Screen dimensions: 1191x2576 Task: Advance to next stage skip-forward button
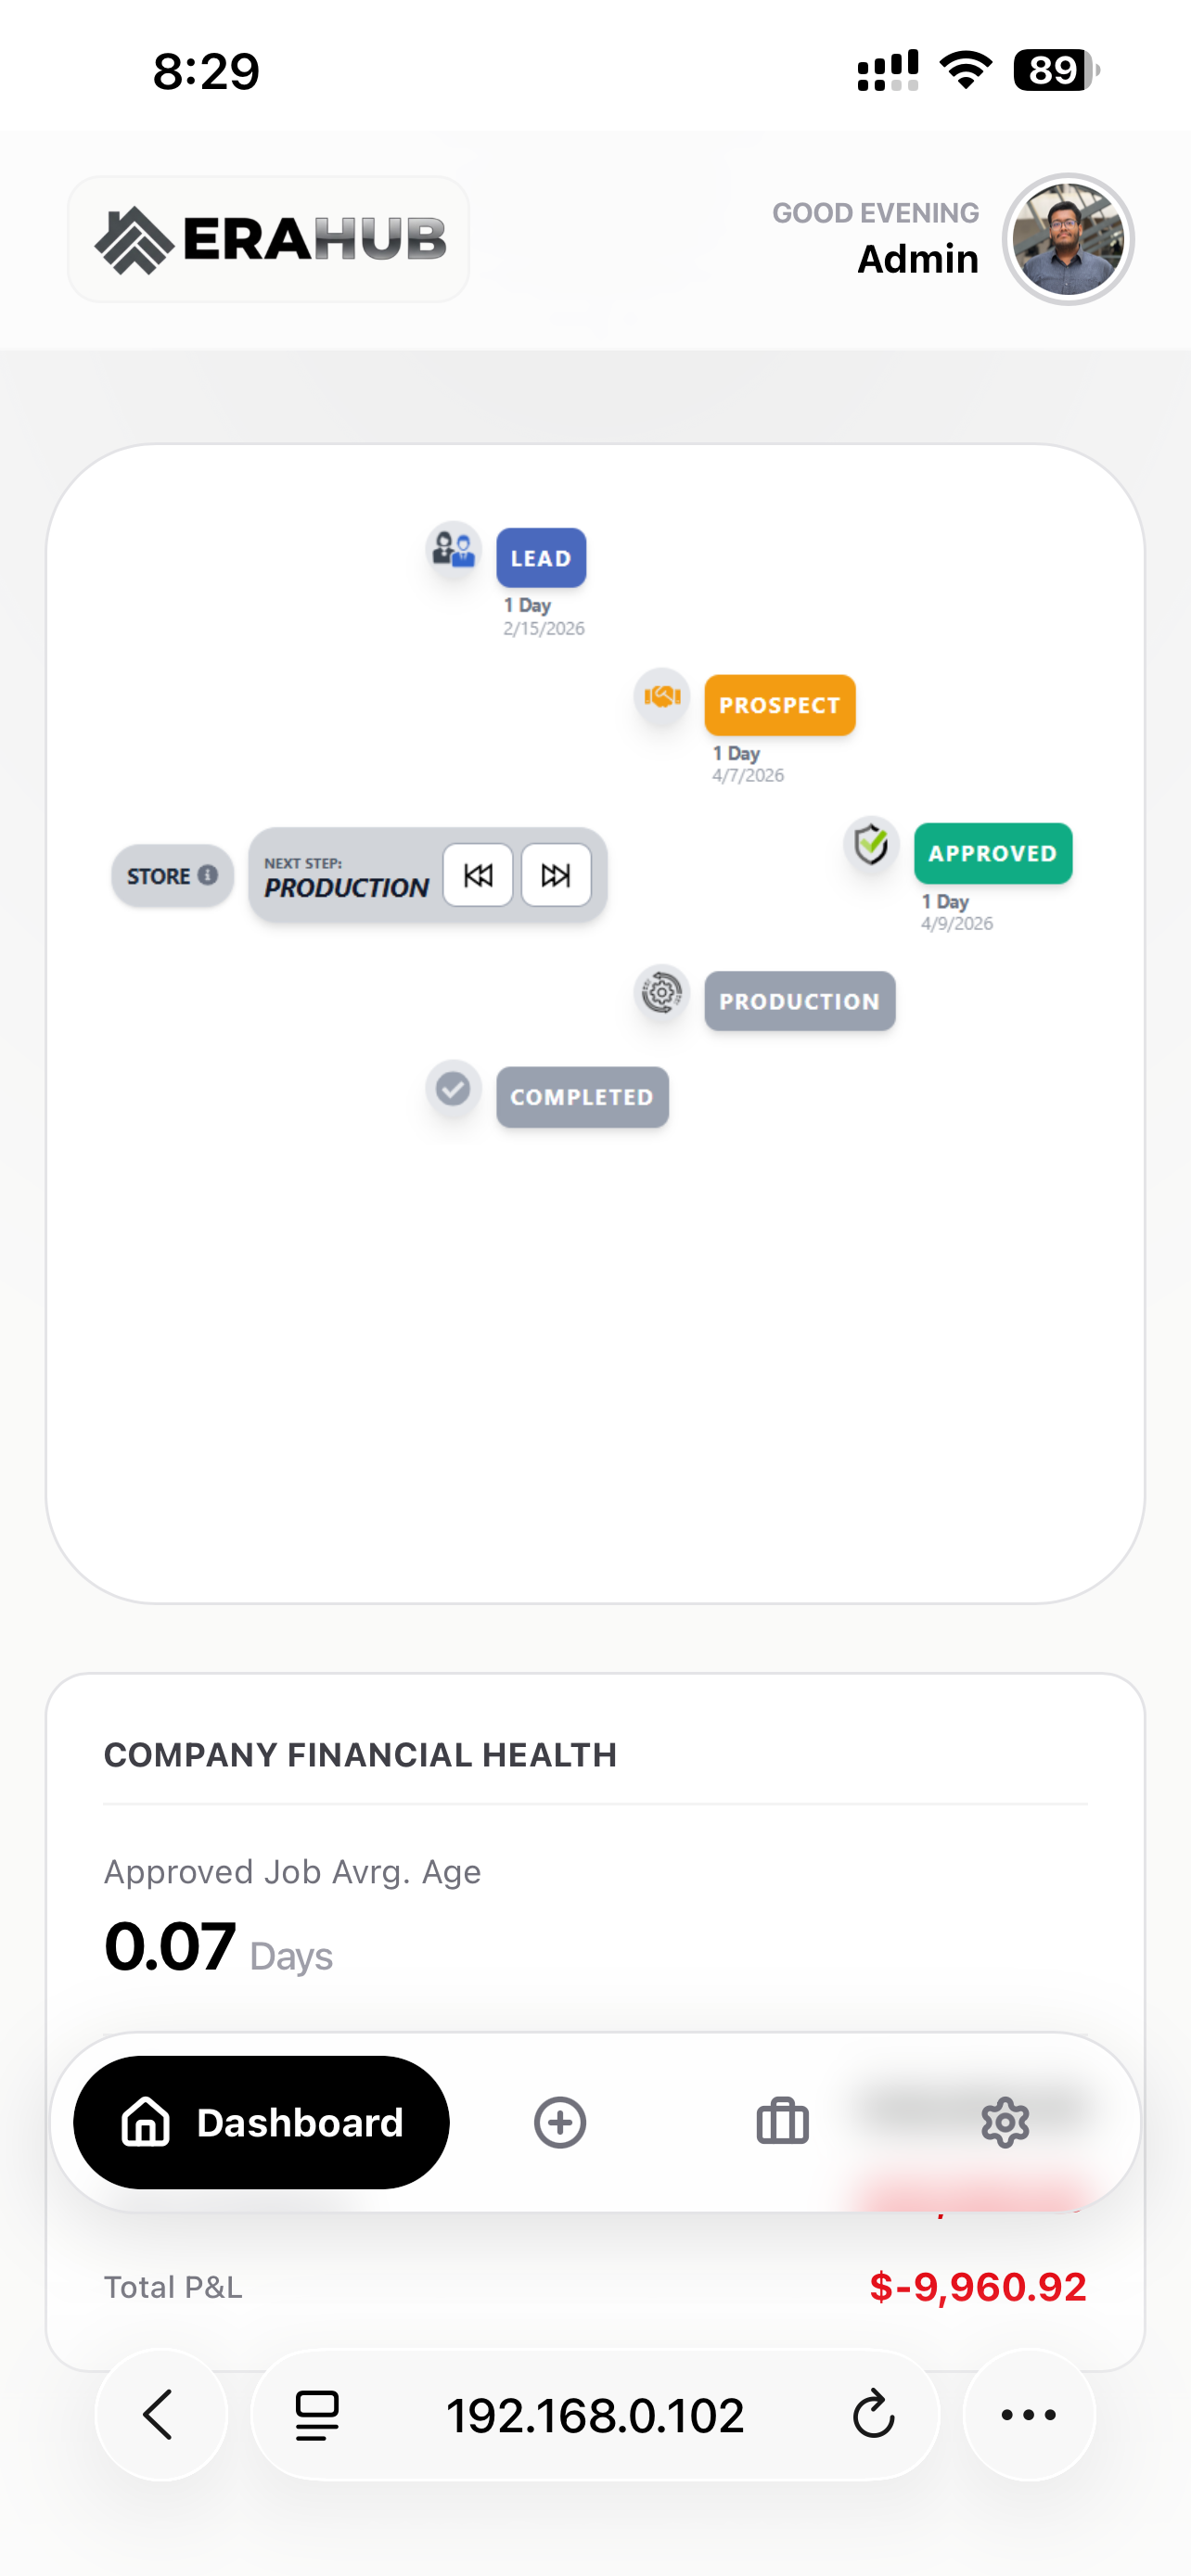point(556,875)
